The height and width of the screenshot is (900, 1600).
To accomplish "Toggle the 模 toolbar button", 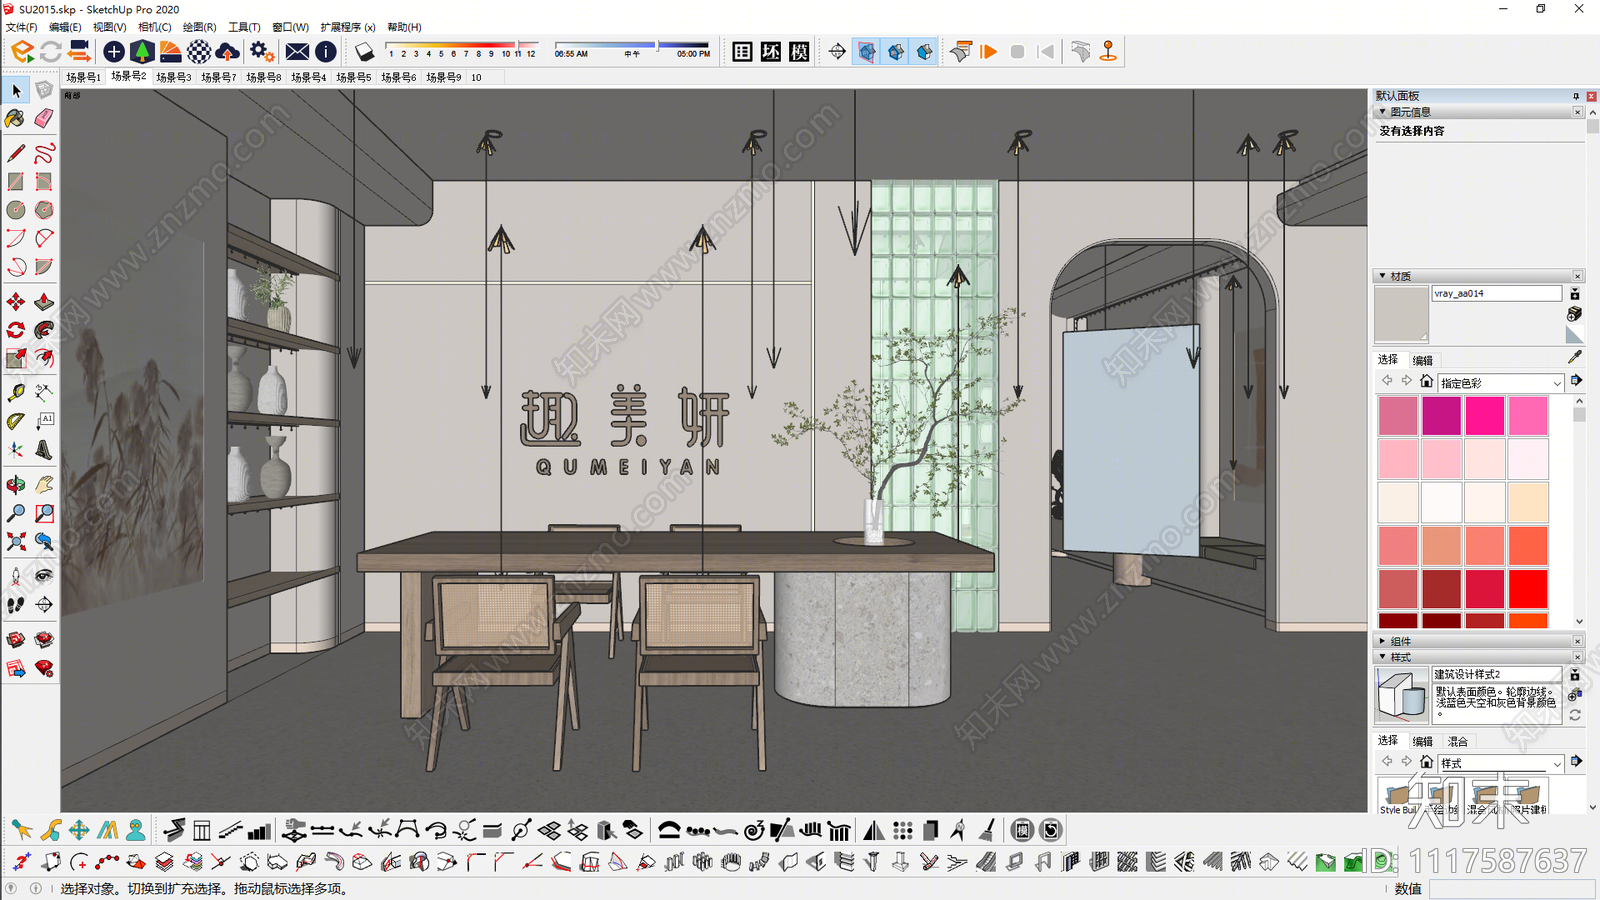I will tap(799, 51).
